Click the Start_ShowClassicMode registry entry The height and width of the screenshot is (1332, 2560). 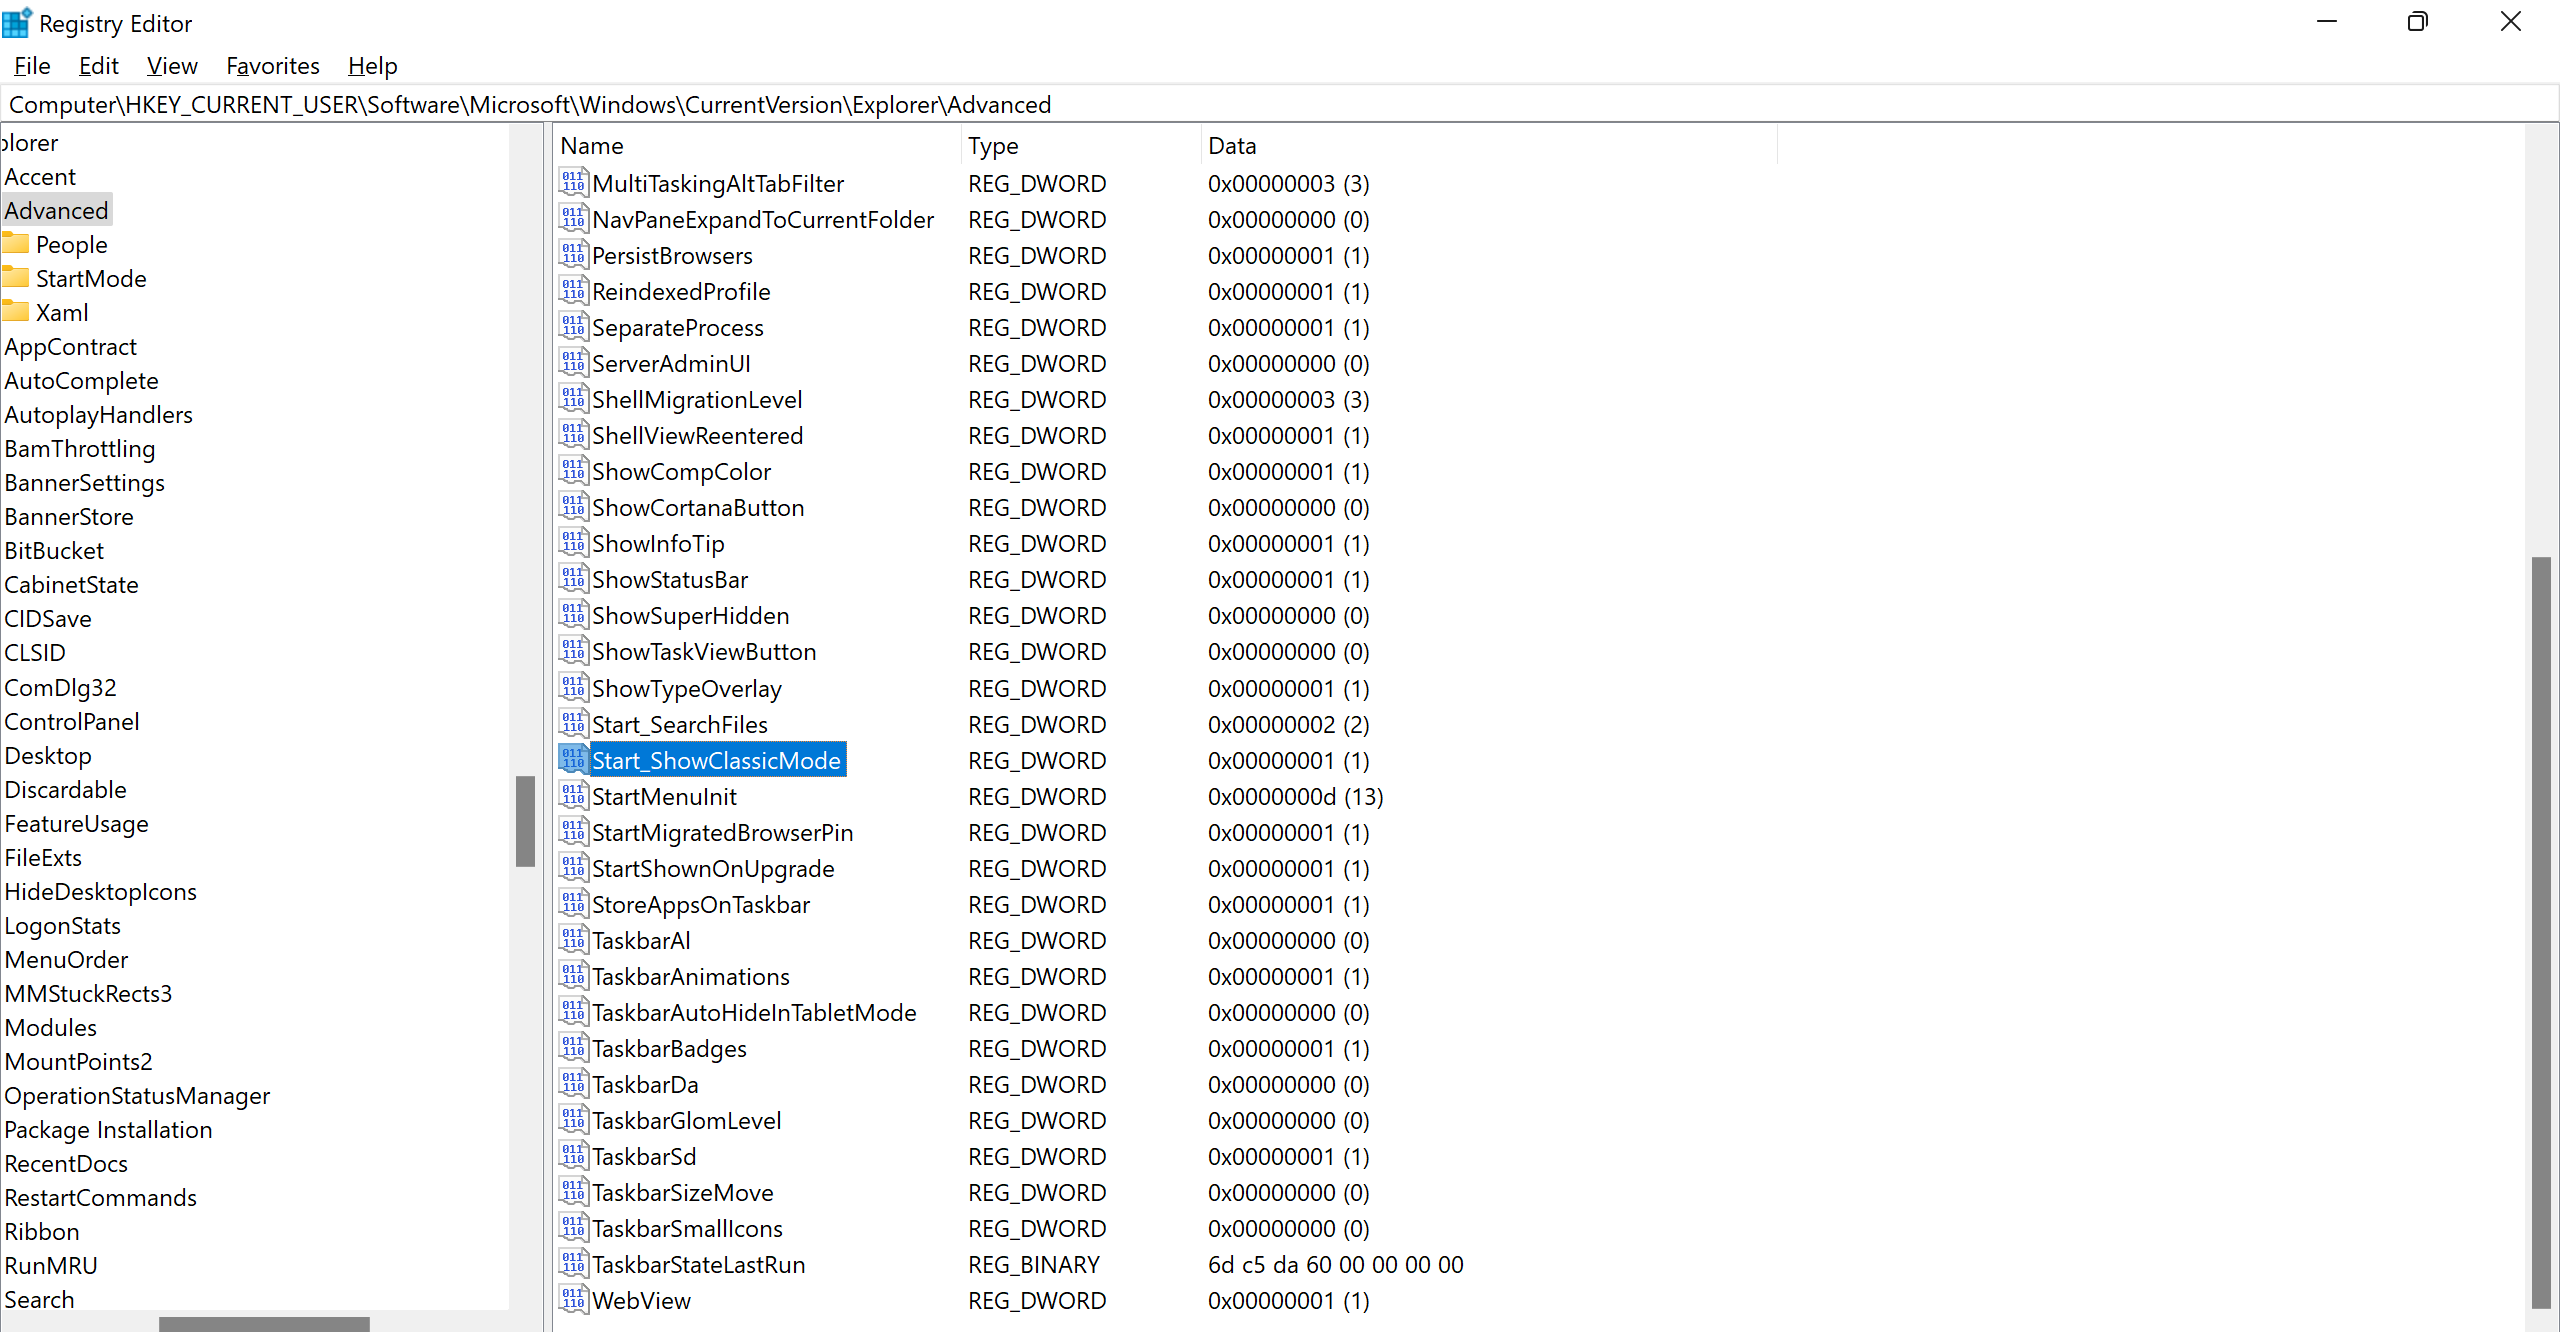716,760
